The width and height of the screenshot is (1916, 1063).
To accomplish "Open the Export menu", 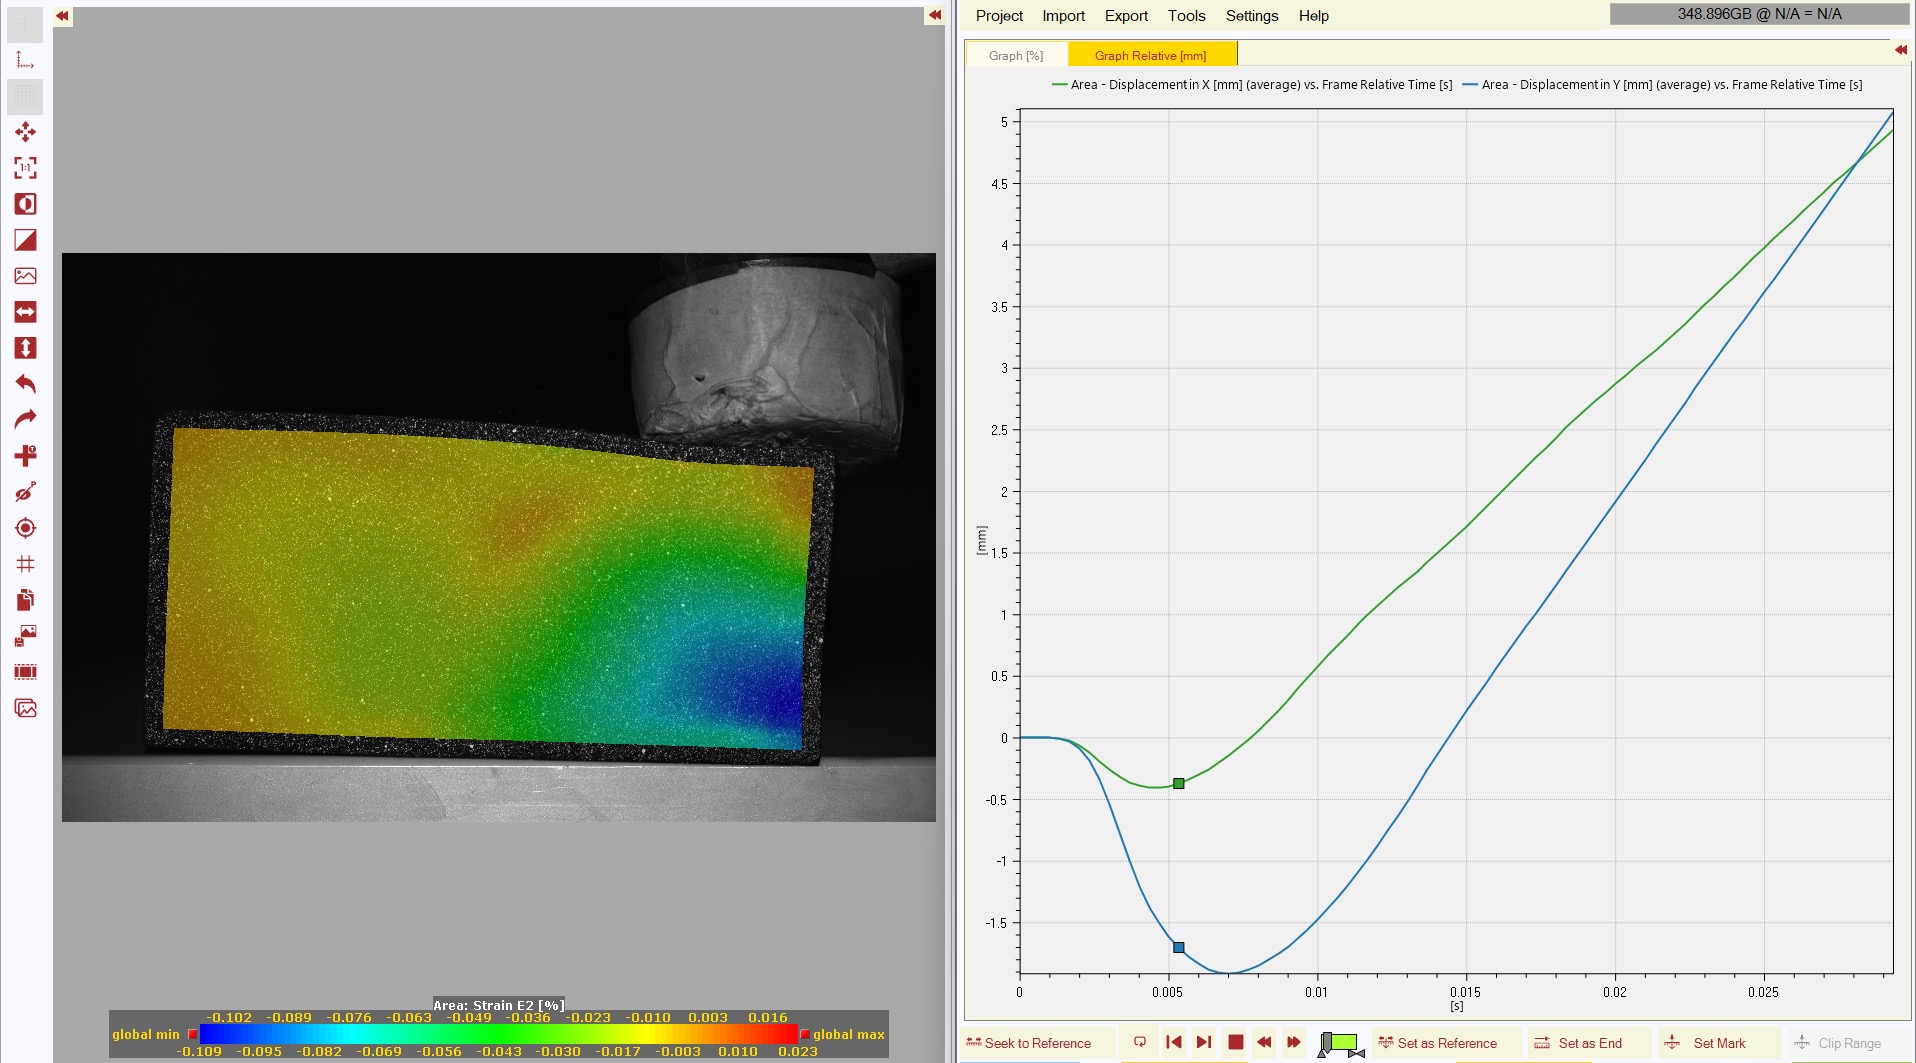I will pyautogui.click(x=1126, y=16).
